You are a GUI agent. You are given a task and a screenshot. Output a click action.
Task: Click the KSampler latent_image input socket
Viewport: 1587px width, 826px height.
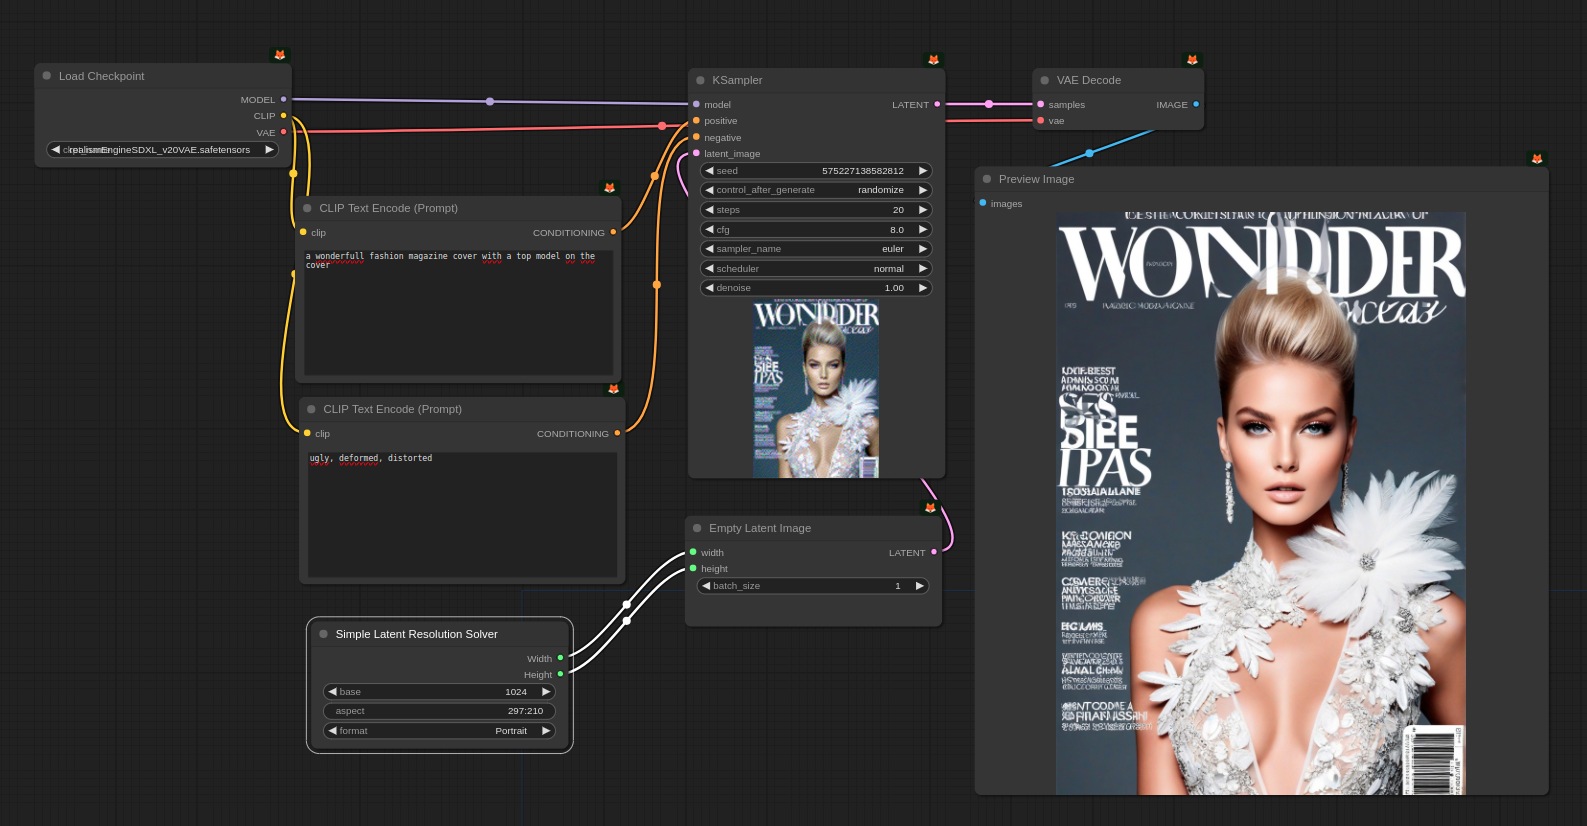pos(696,153)
